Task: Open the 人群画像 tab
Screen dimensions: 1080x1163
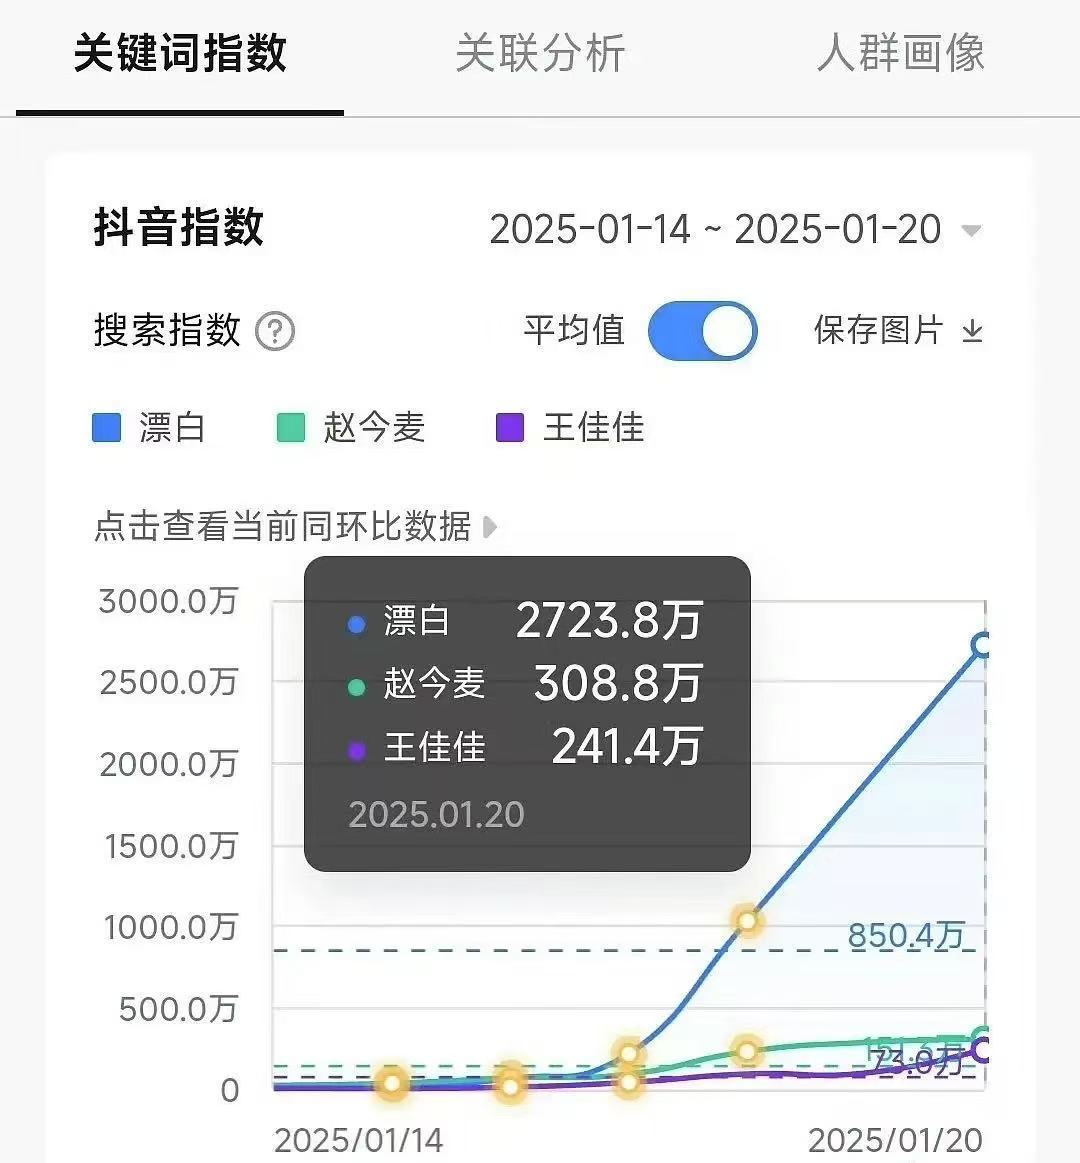Action: click(900, 53)
